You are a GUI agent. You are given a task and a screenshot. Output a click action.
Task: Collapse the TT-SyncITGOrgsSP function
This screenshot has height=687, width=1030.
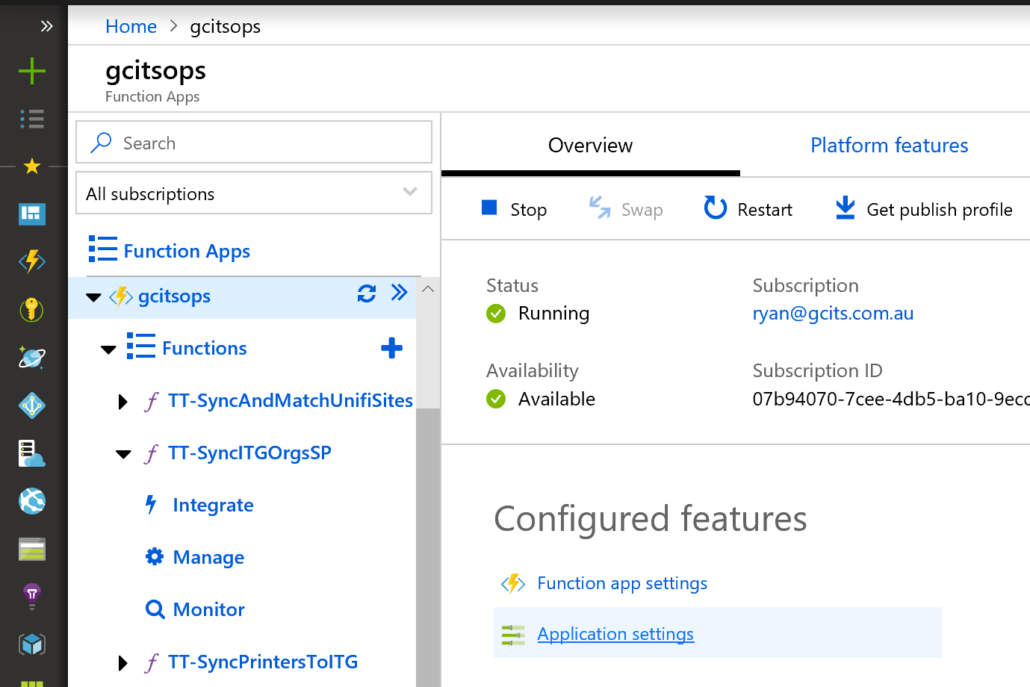click(x=123, y=454)
